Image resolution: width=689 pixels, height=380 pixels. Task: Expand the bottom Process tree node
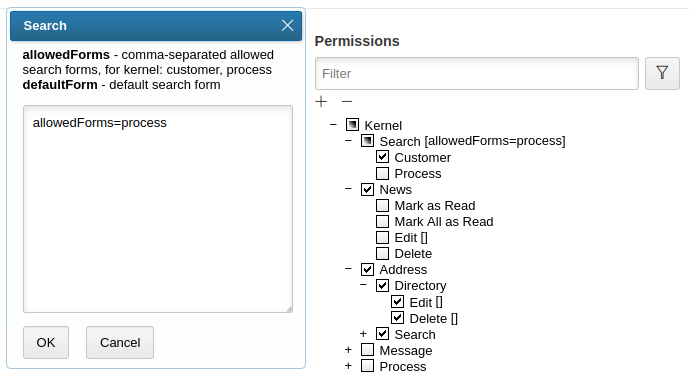(x=348, y=366)
